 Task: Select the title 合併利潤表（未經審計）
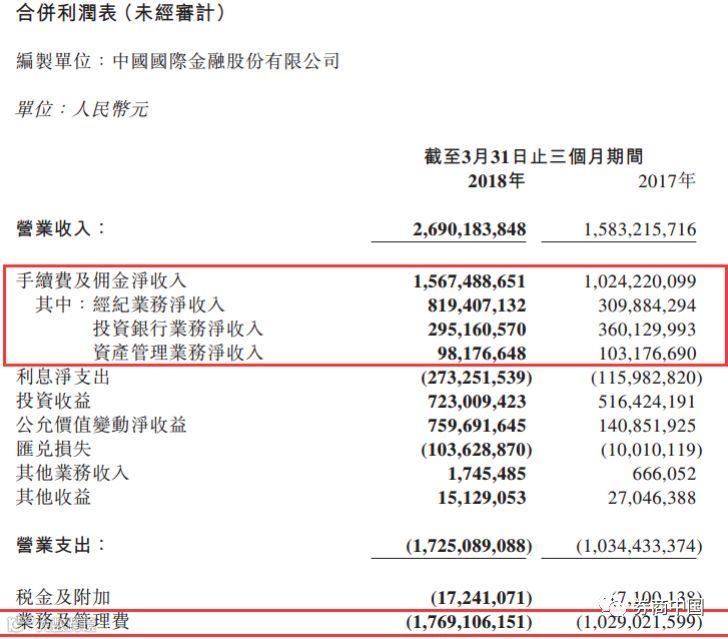tap(120, 12)
